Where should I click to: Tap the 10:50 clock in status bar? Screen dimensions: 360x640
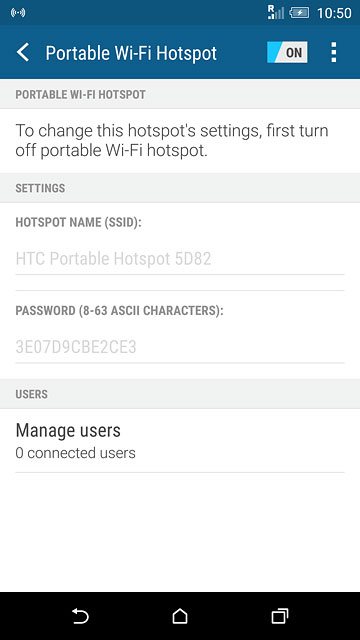click(334, 13)
